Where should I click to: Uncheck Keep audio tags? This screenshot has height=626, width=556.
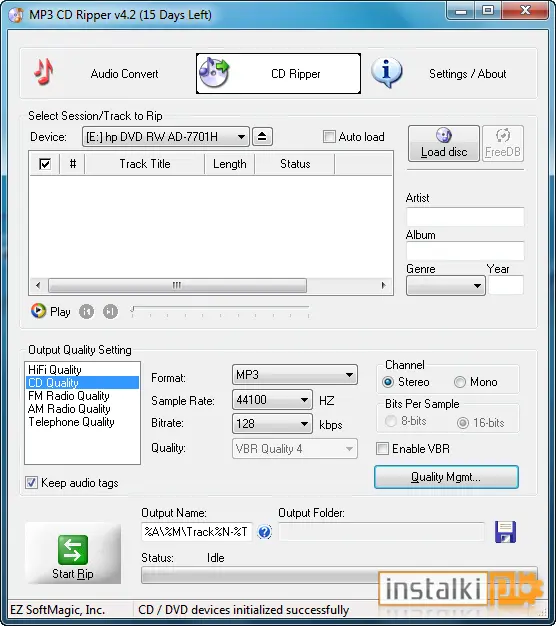tap(31, 482)
